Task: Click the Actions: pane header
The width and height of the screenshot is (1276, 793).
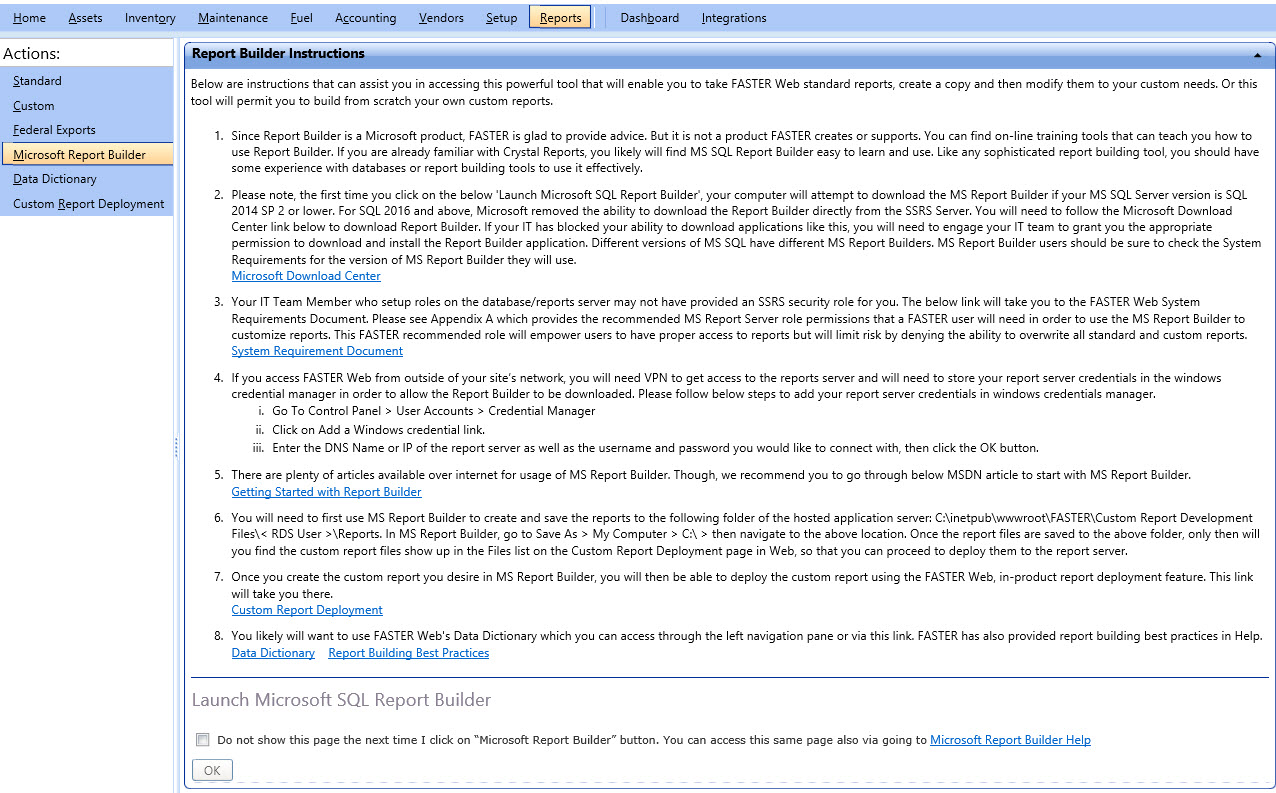Action: [x=32, y=53]
